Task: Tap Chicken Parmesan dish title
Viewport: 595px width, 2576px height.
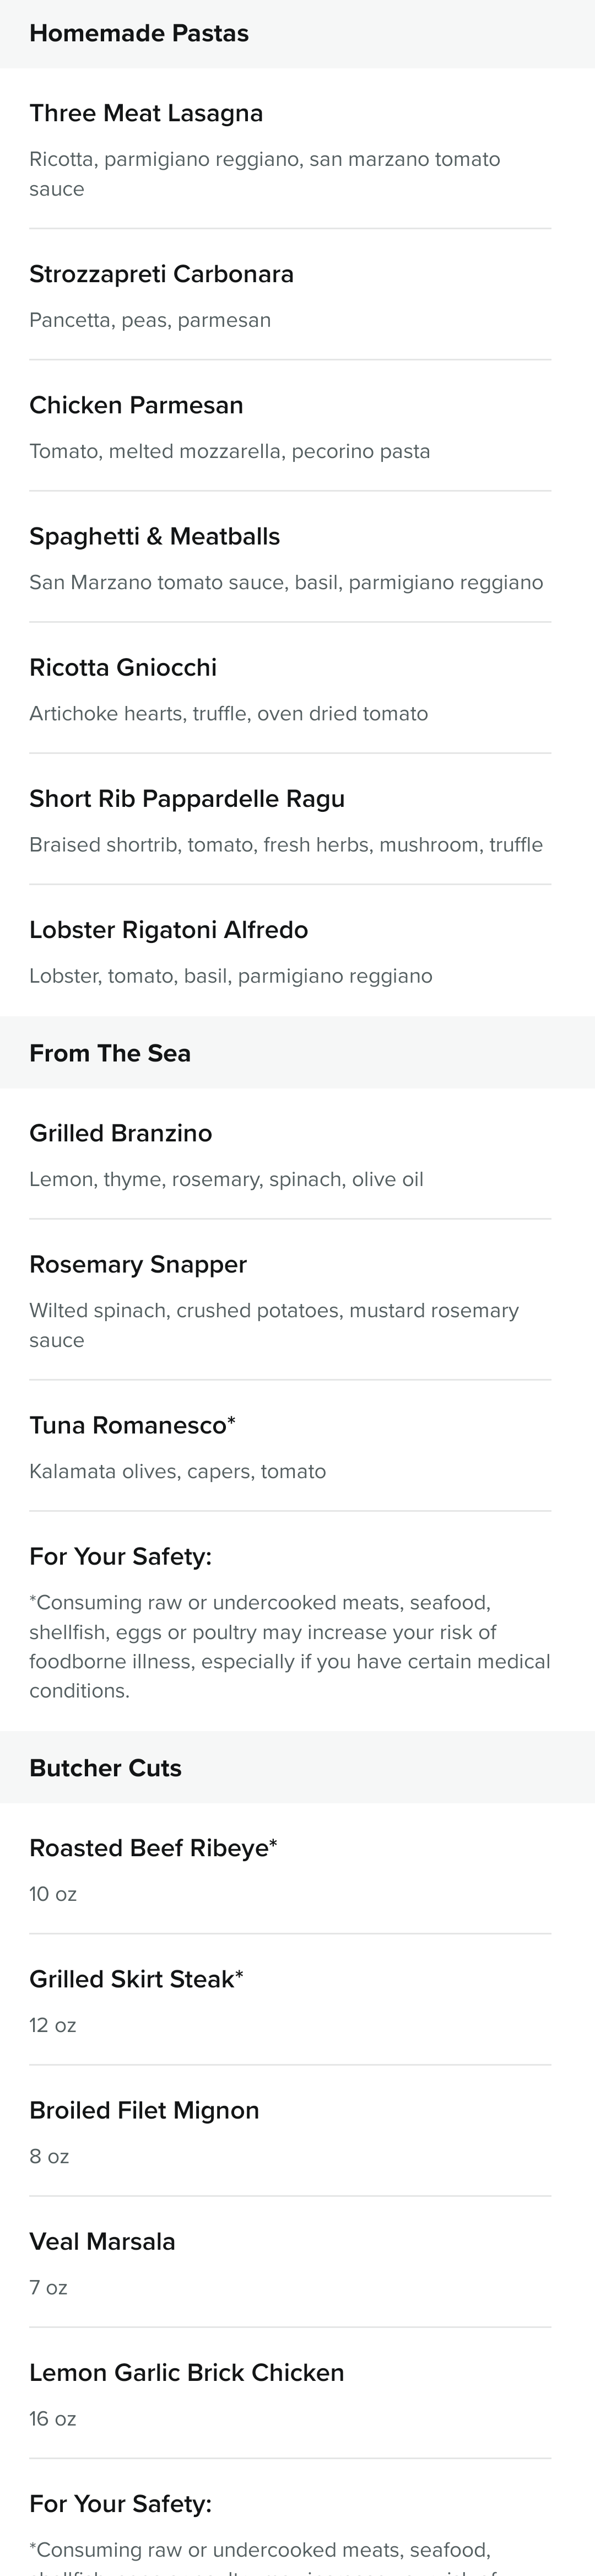Action: pos(136,405)
